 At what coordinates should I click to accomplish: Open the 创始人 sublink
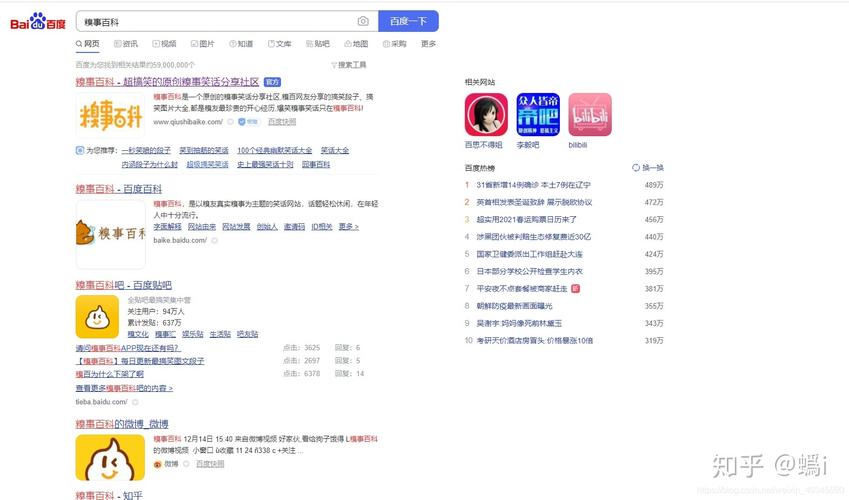pyautogui.click(x=267, y=226)
